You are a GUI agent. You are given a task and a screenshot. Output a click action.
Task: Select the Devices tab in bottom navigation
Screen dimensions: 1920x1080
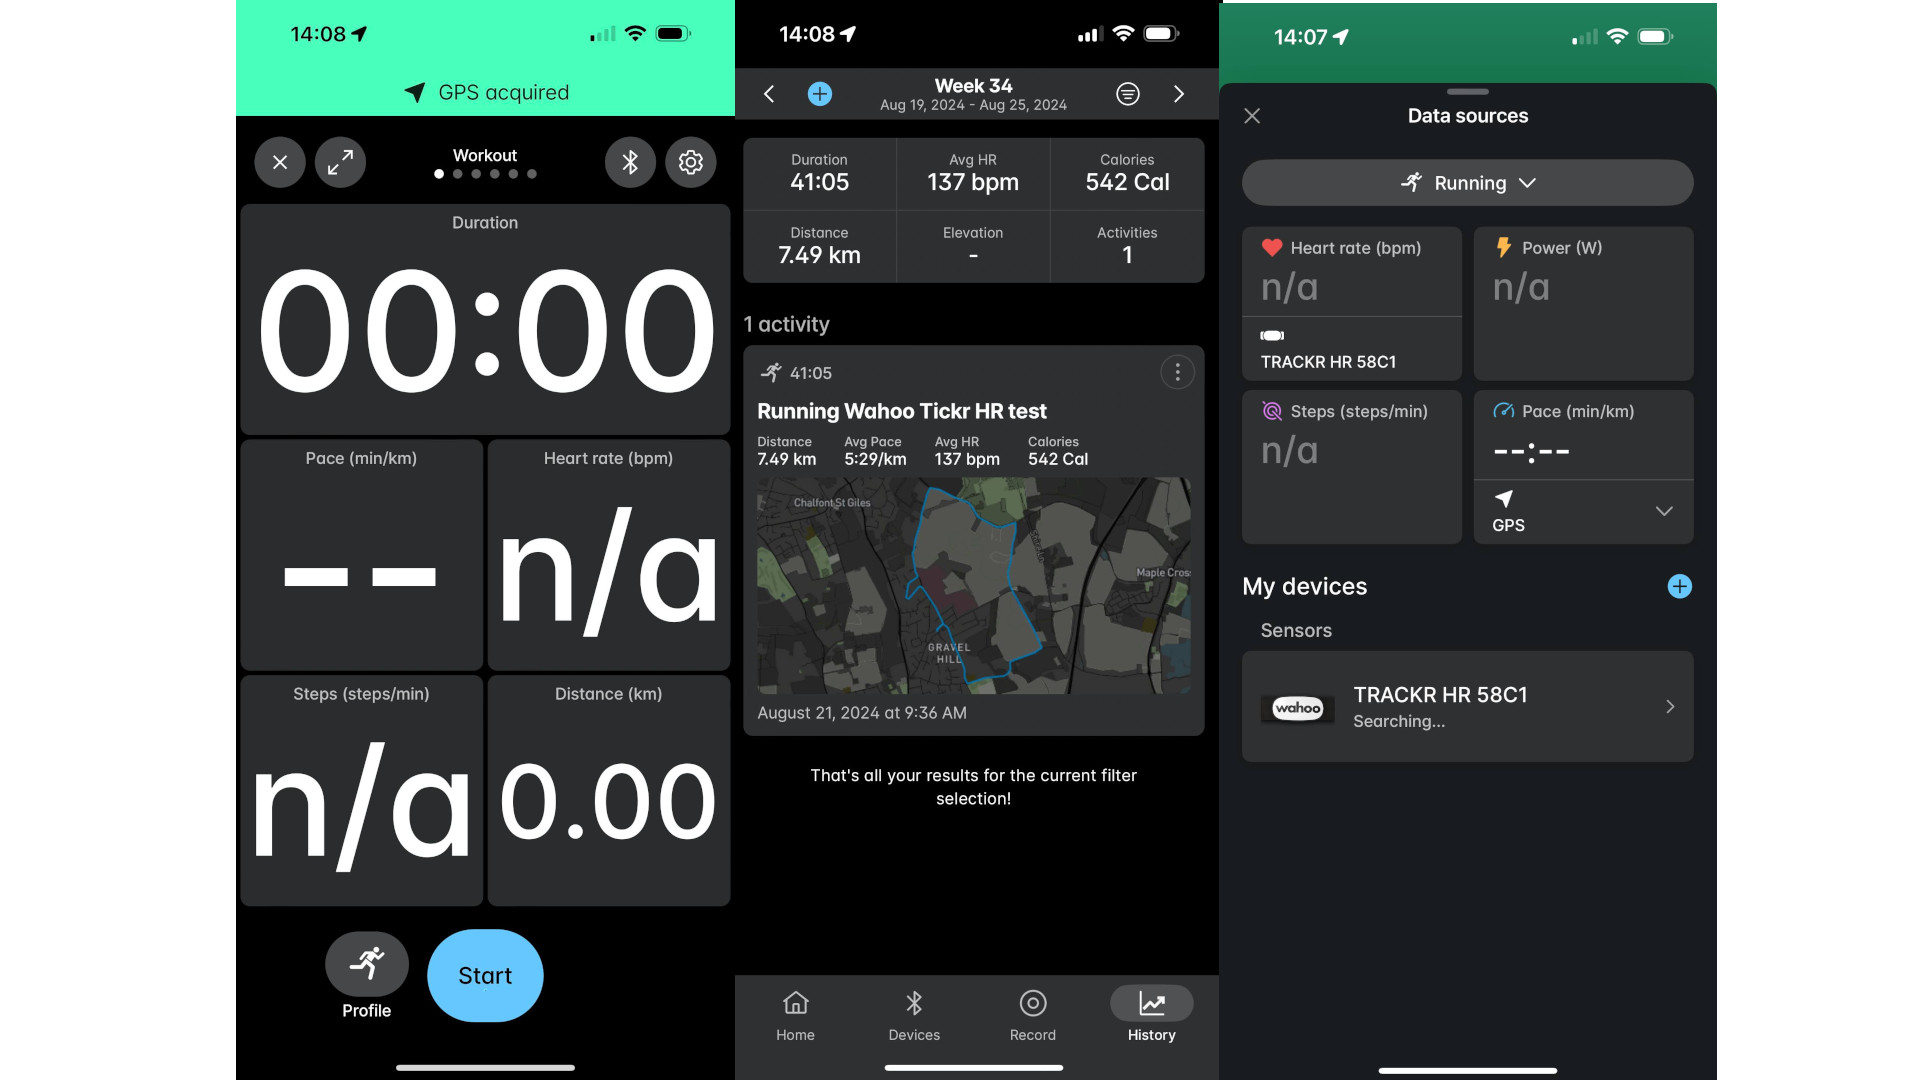click(914, 1015)
